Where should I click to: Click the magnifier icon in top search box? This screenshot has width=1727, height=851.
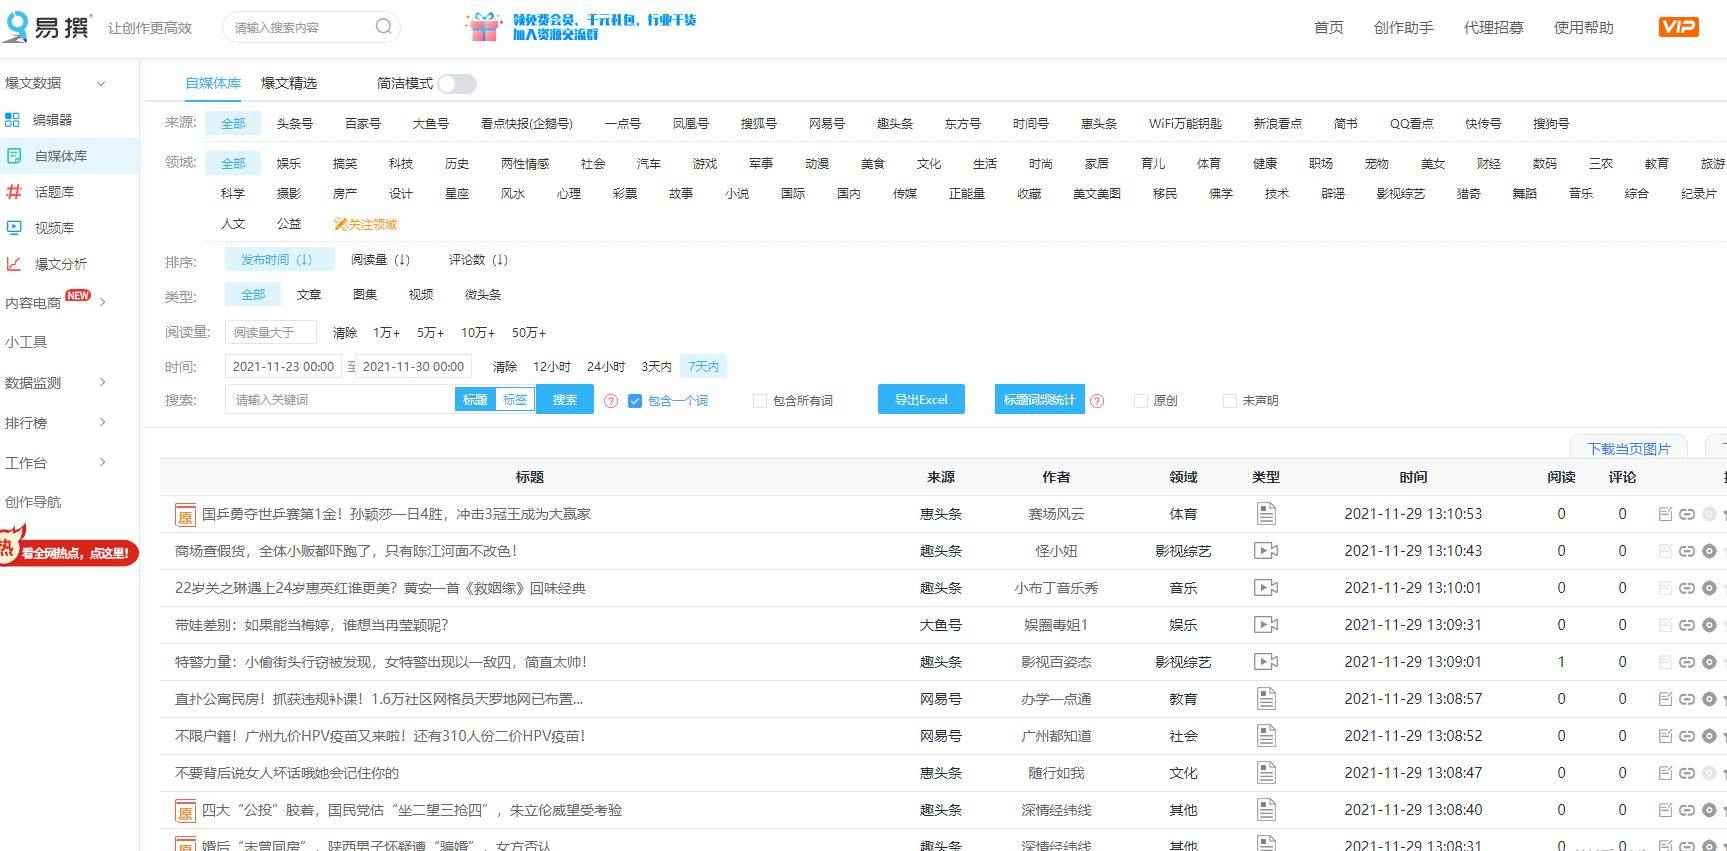coord(383,27)
